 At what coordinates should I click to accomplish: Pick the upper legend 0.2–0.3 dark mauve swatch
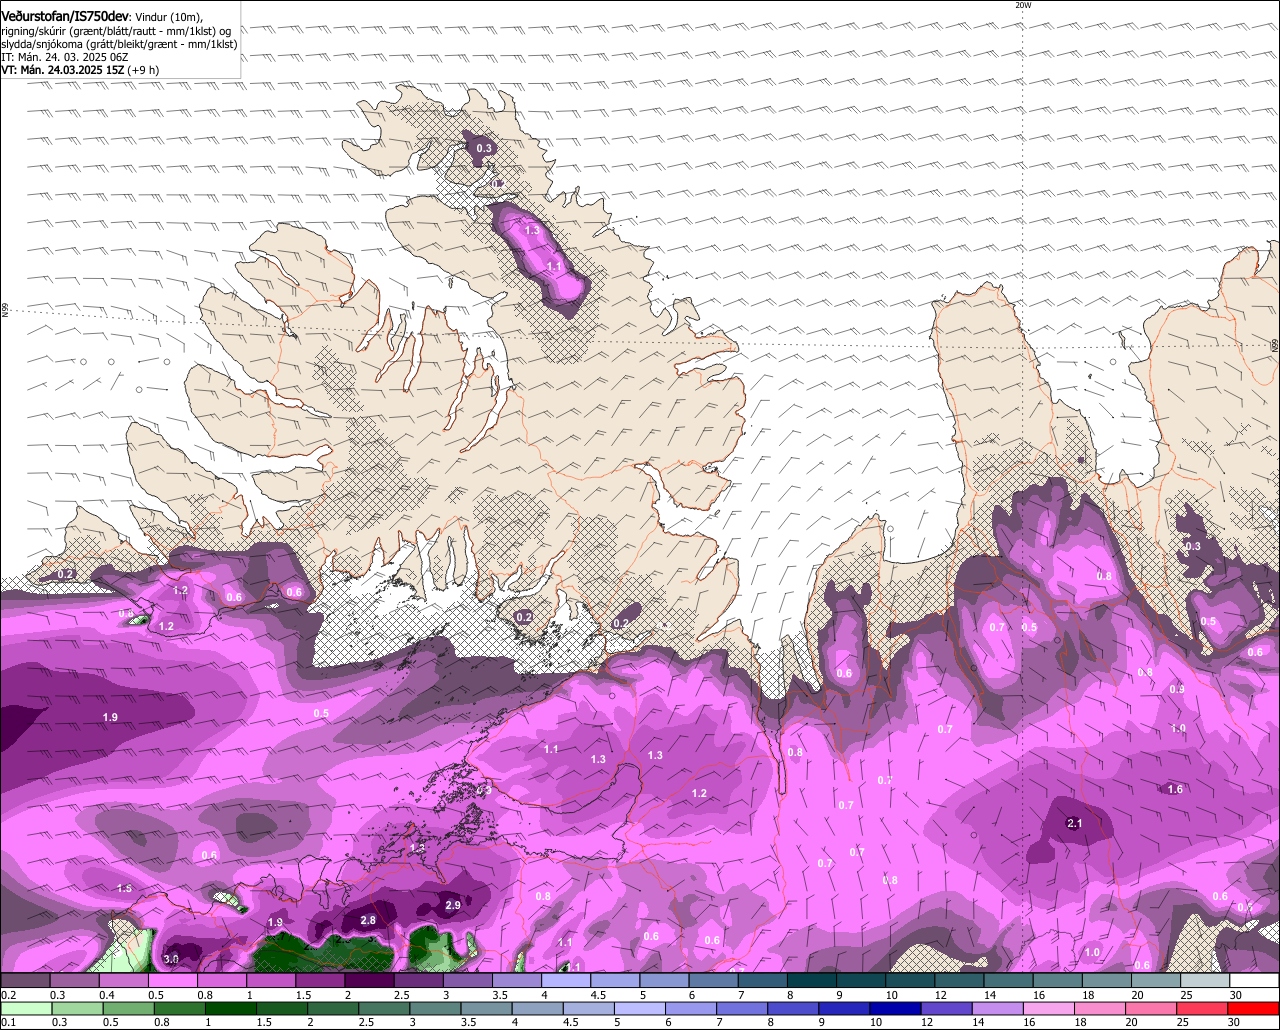coord(25,981)
